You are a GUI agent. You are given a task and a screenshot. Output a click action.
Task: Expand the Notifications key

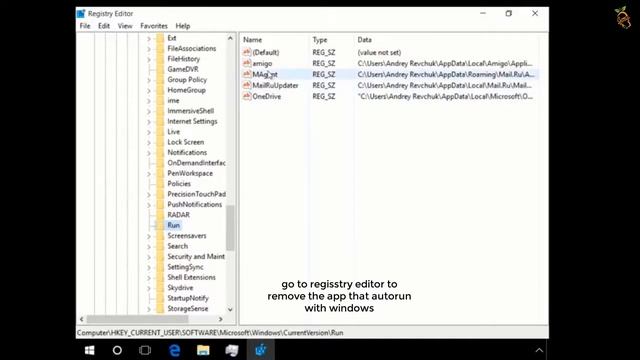149,153
